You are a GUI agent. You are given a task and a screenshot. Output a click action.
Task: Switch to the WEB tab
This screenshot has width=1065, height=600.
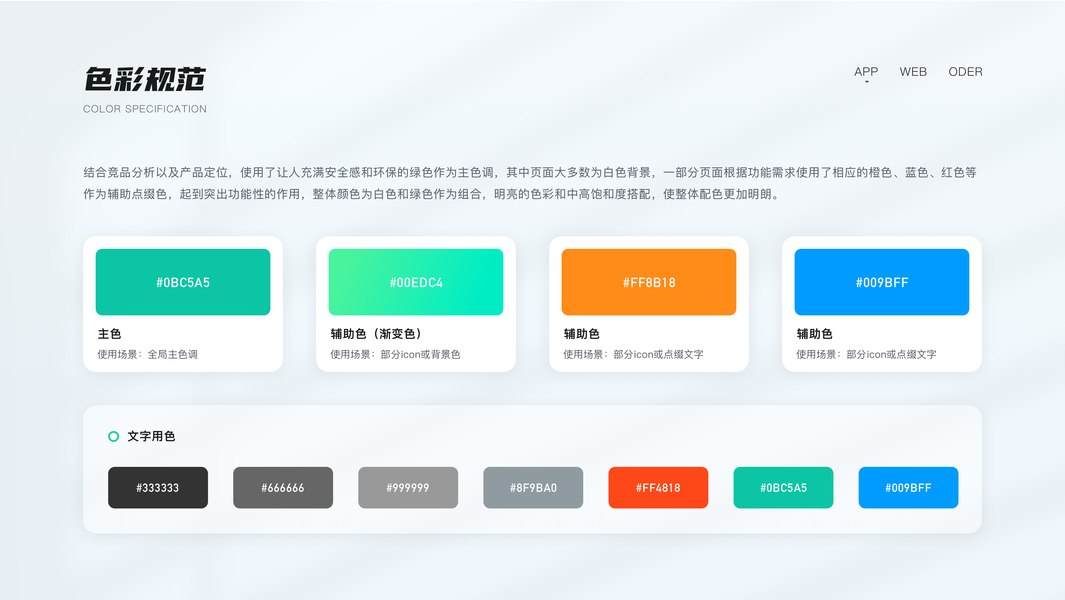click(913, 72)
